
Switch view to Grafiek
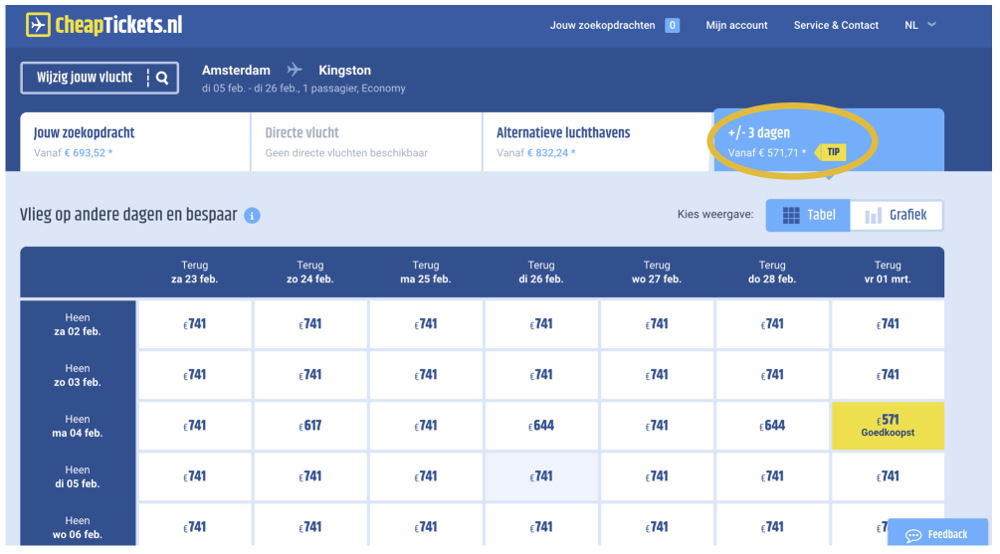click(896, 216)
